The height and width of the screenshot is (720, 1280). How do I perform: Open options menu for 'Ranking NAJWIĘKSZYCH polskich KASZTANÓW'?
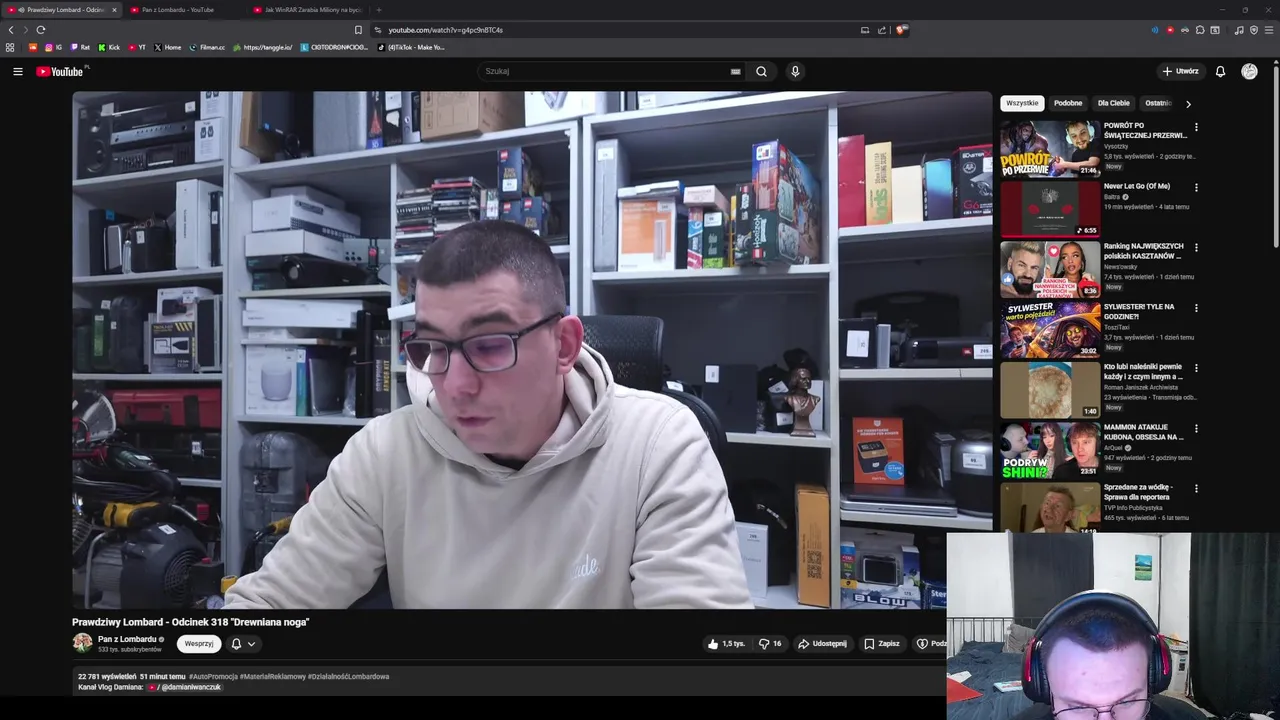(x=1196, y=247)
